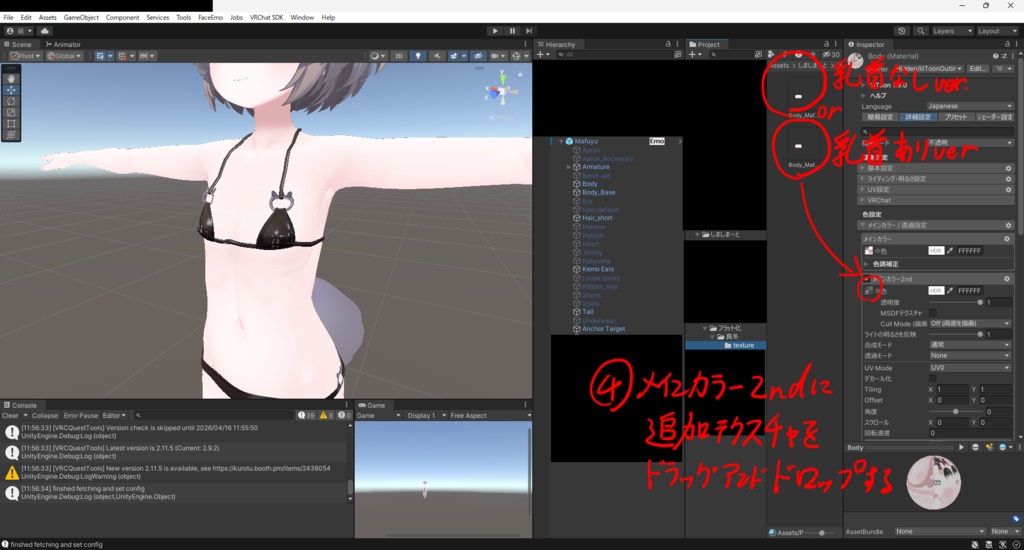Toggle hidden objects visibility in Scene
Image resolution: width=1024 pixels, height=550 pixels.
pyautogui.click(x=478, y=56)
